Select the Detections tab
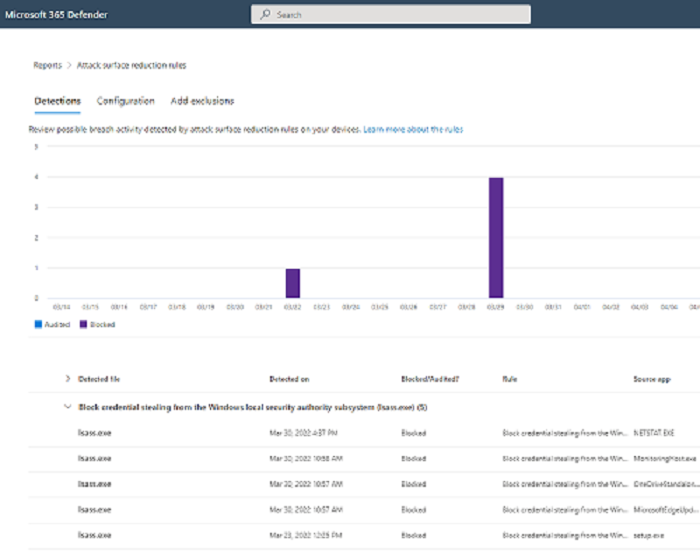Viewport: 700px width, 551px height. point(58,101)
